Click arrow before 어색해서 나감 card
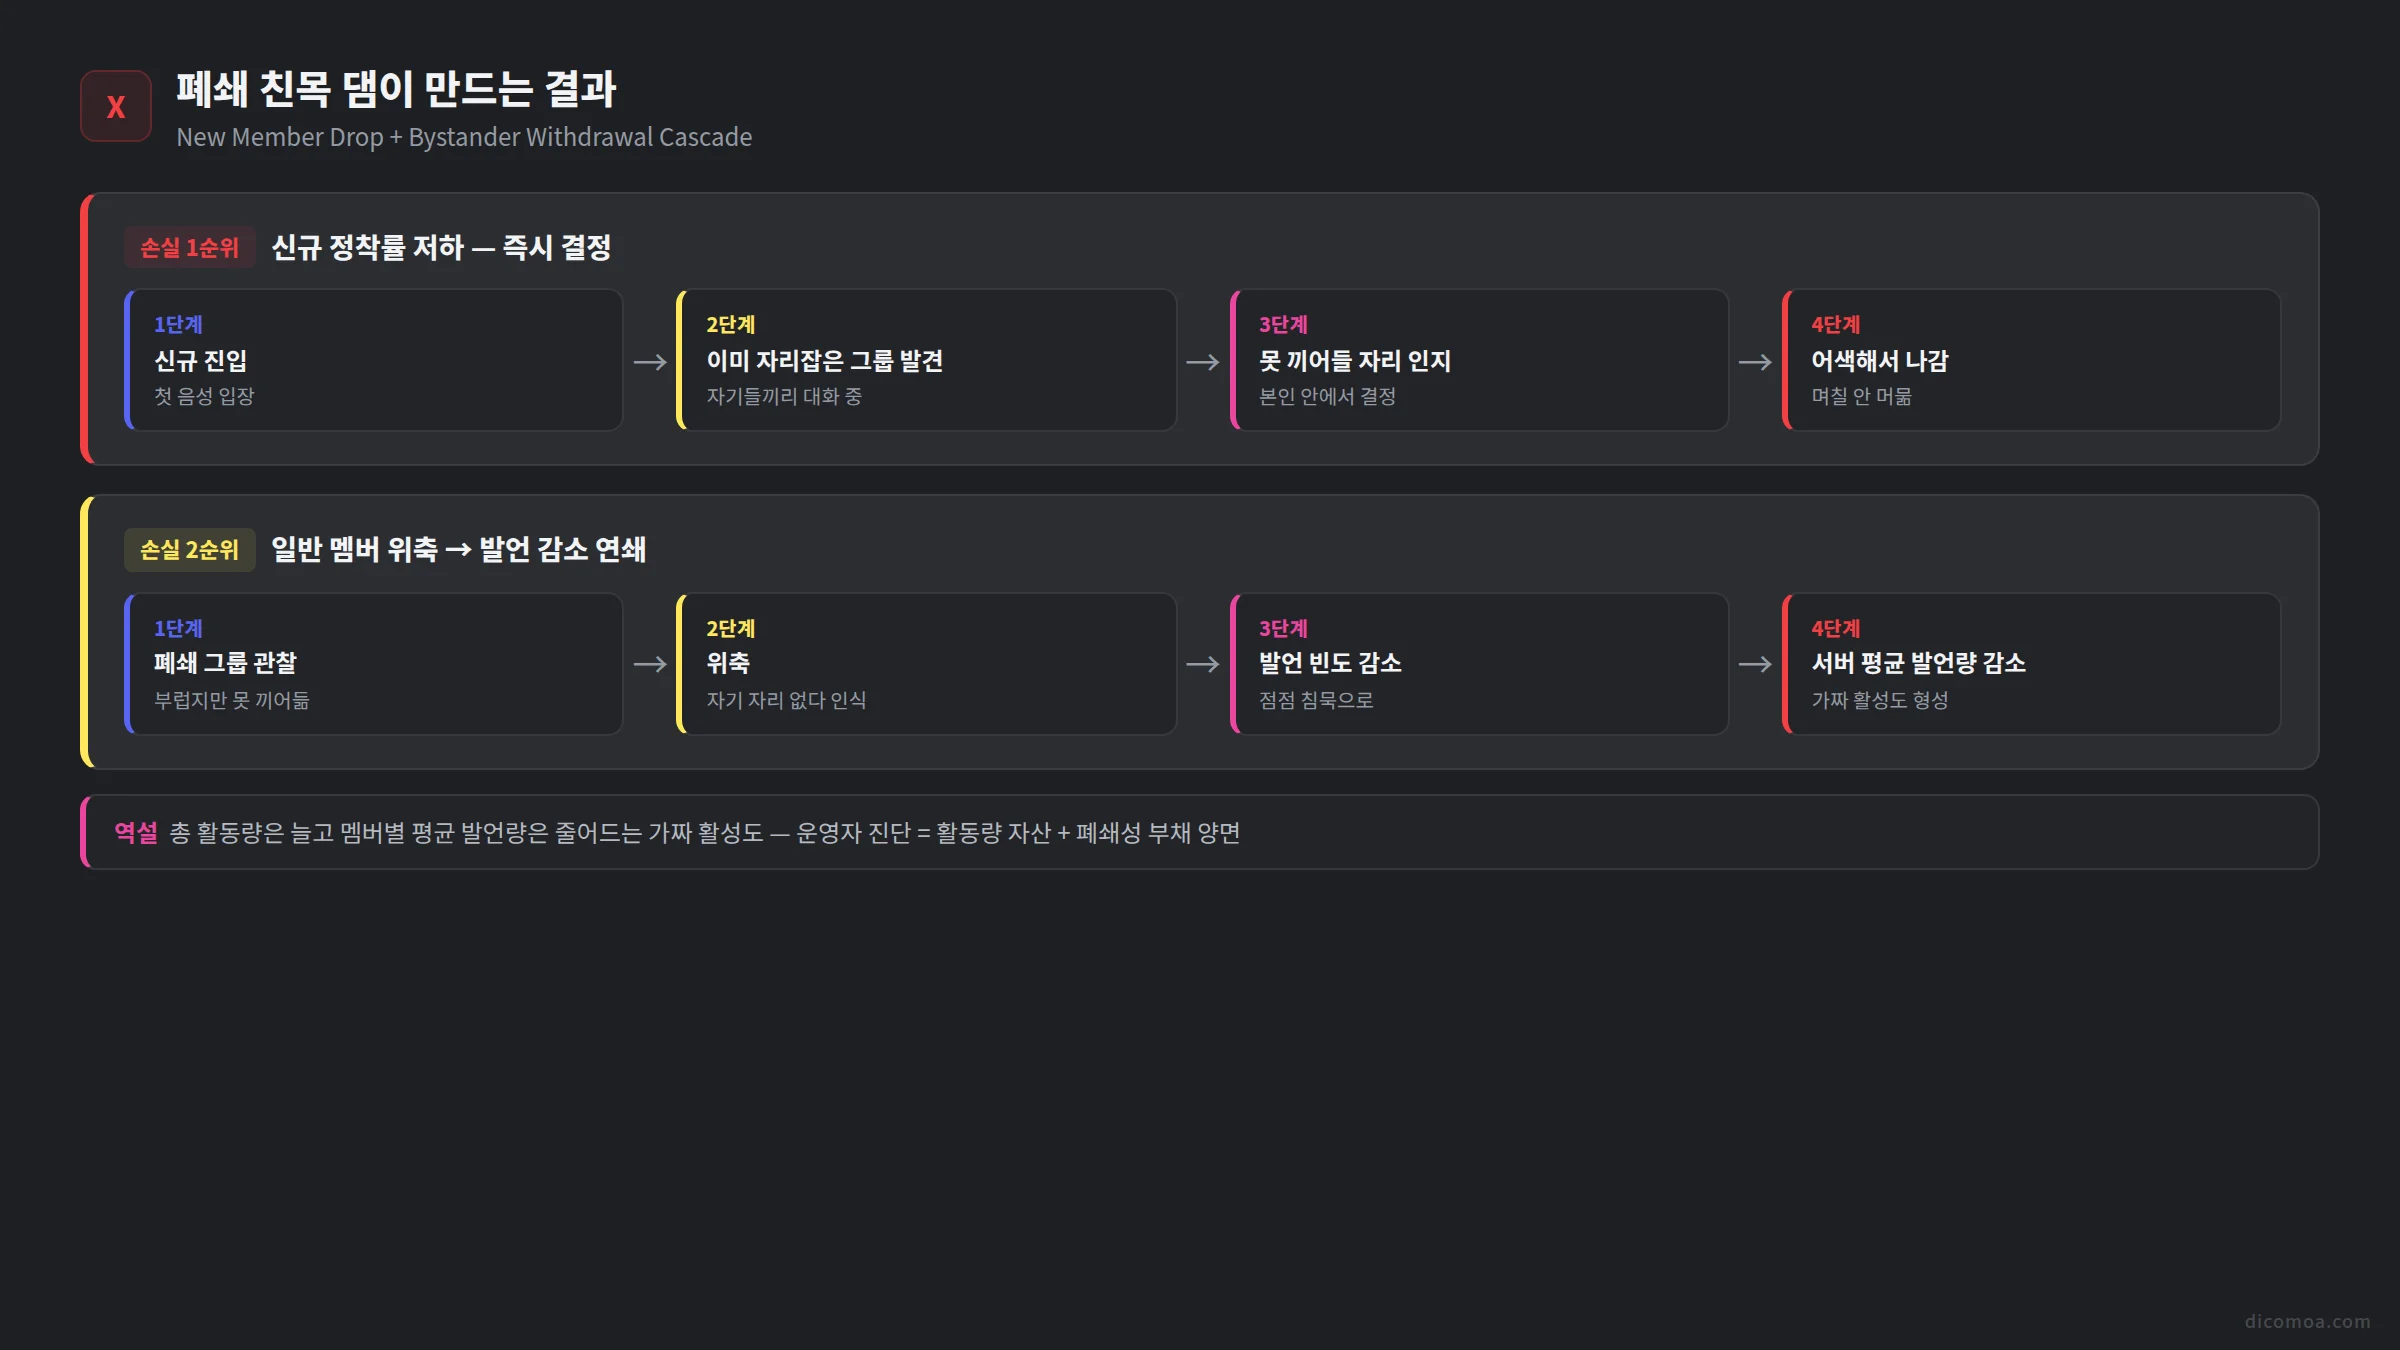 coord(1755,362)
